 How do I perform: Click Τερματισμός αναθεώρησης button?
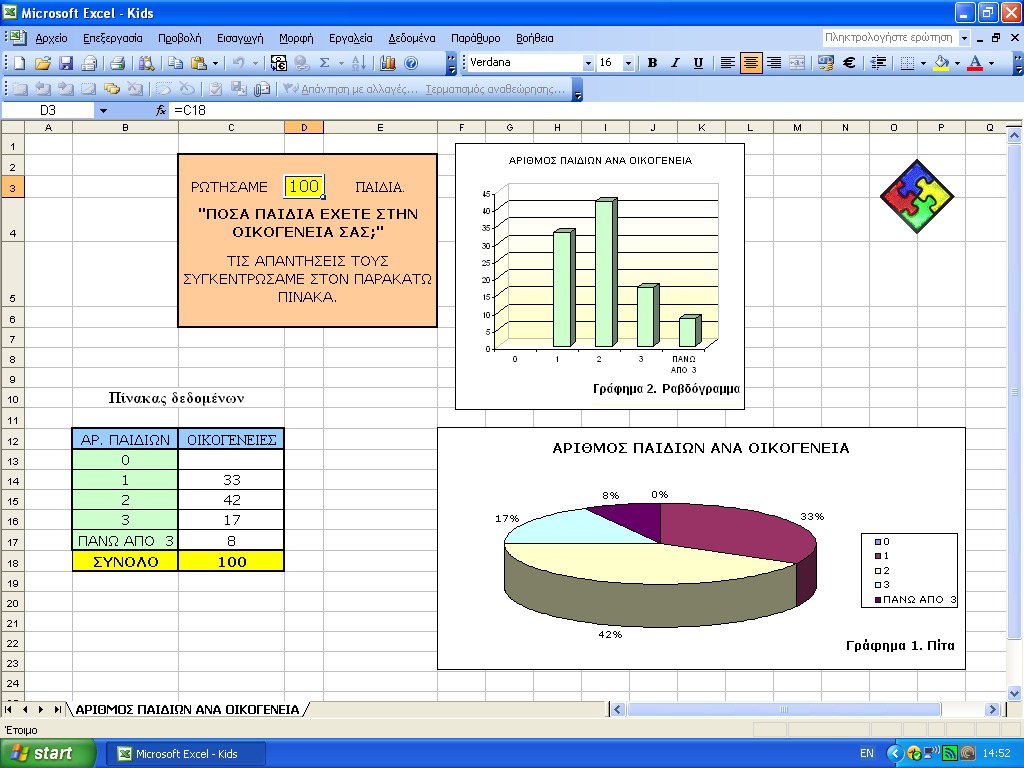pos(495,89)
